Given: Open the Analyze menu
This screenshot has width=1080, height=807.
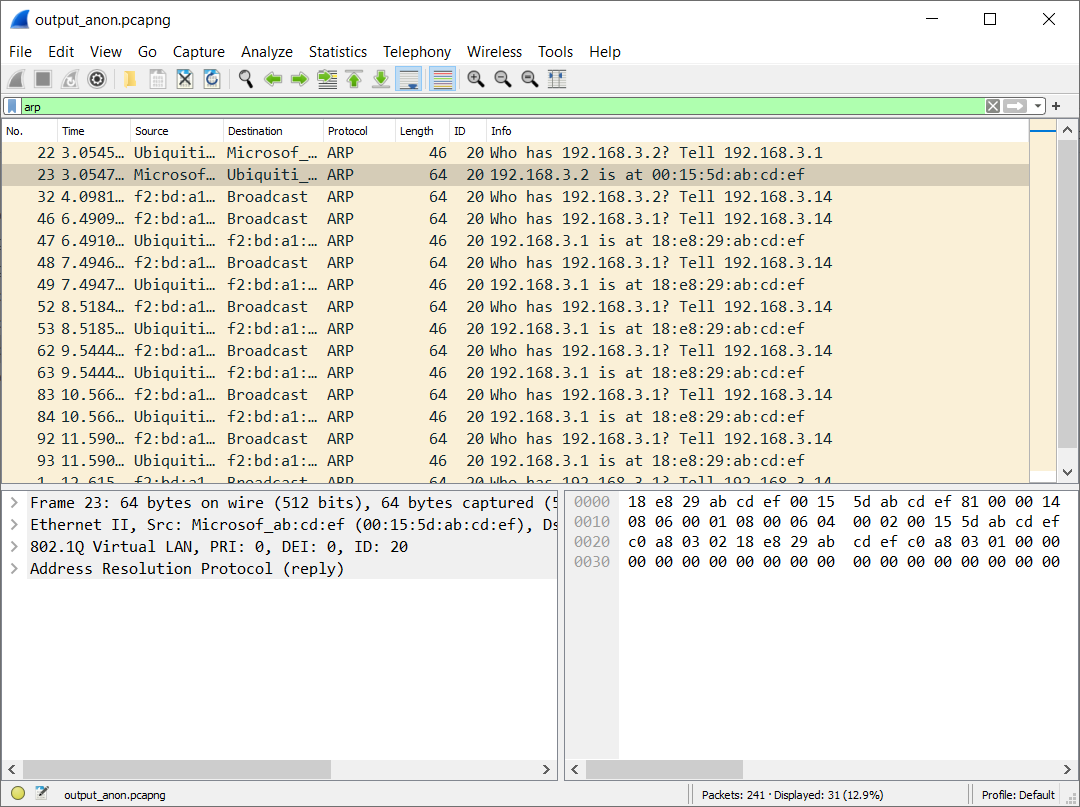Looking at the screenshot, I should 267,52.
